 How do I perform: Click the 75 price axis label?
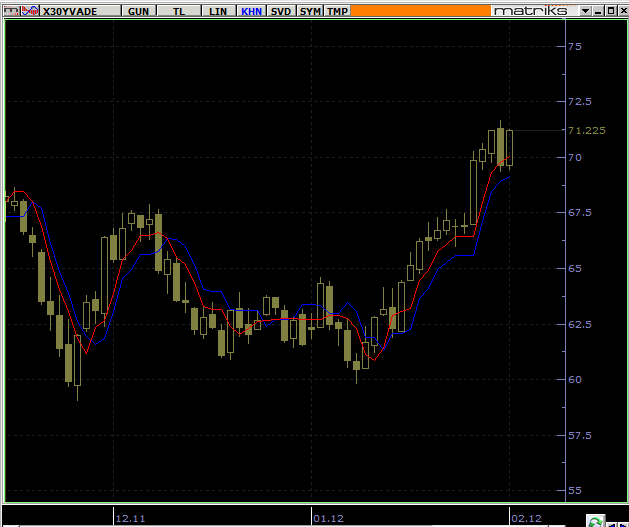[575, 47]
